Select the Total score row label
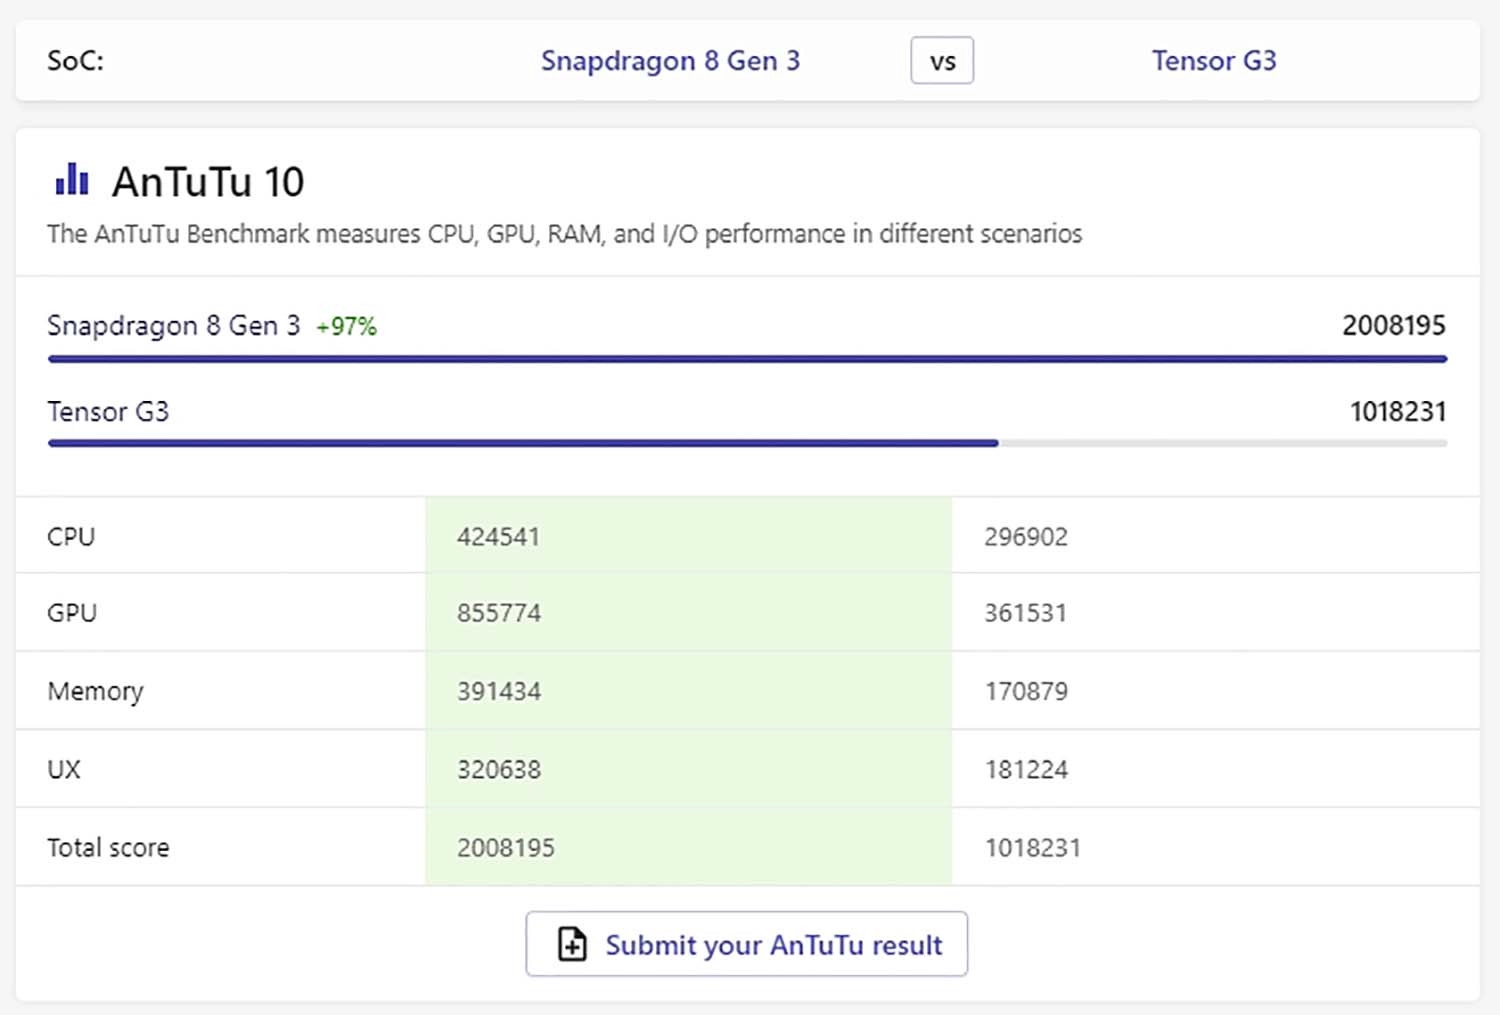Screen dimensions: 1500x1015 tap(108, 848)
